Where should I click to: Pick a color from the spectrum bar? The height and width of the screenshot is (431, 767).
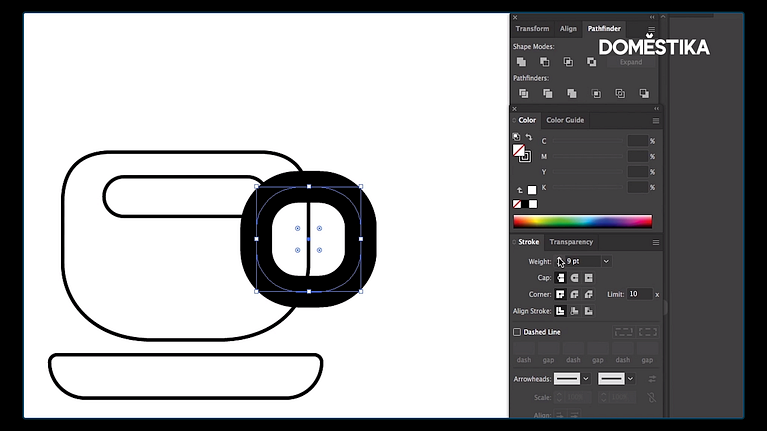[582, 222]
